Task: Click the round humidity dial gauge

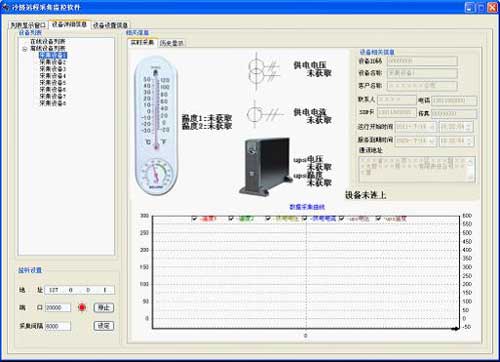Action: 156,174
